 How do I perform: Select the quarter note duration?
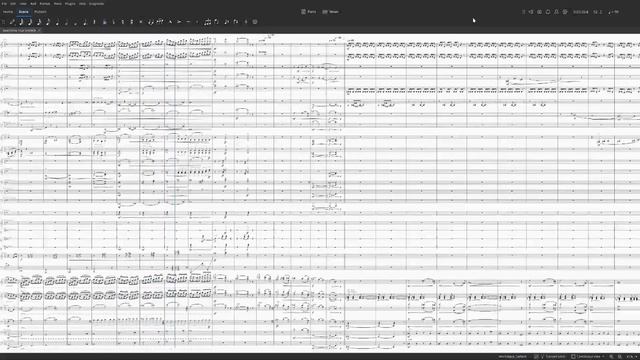click(57, 22)
